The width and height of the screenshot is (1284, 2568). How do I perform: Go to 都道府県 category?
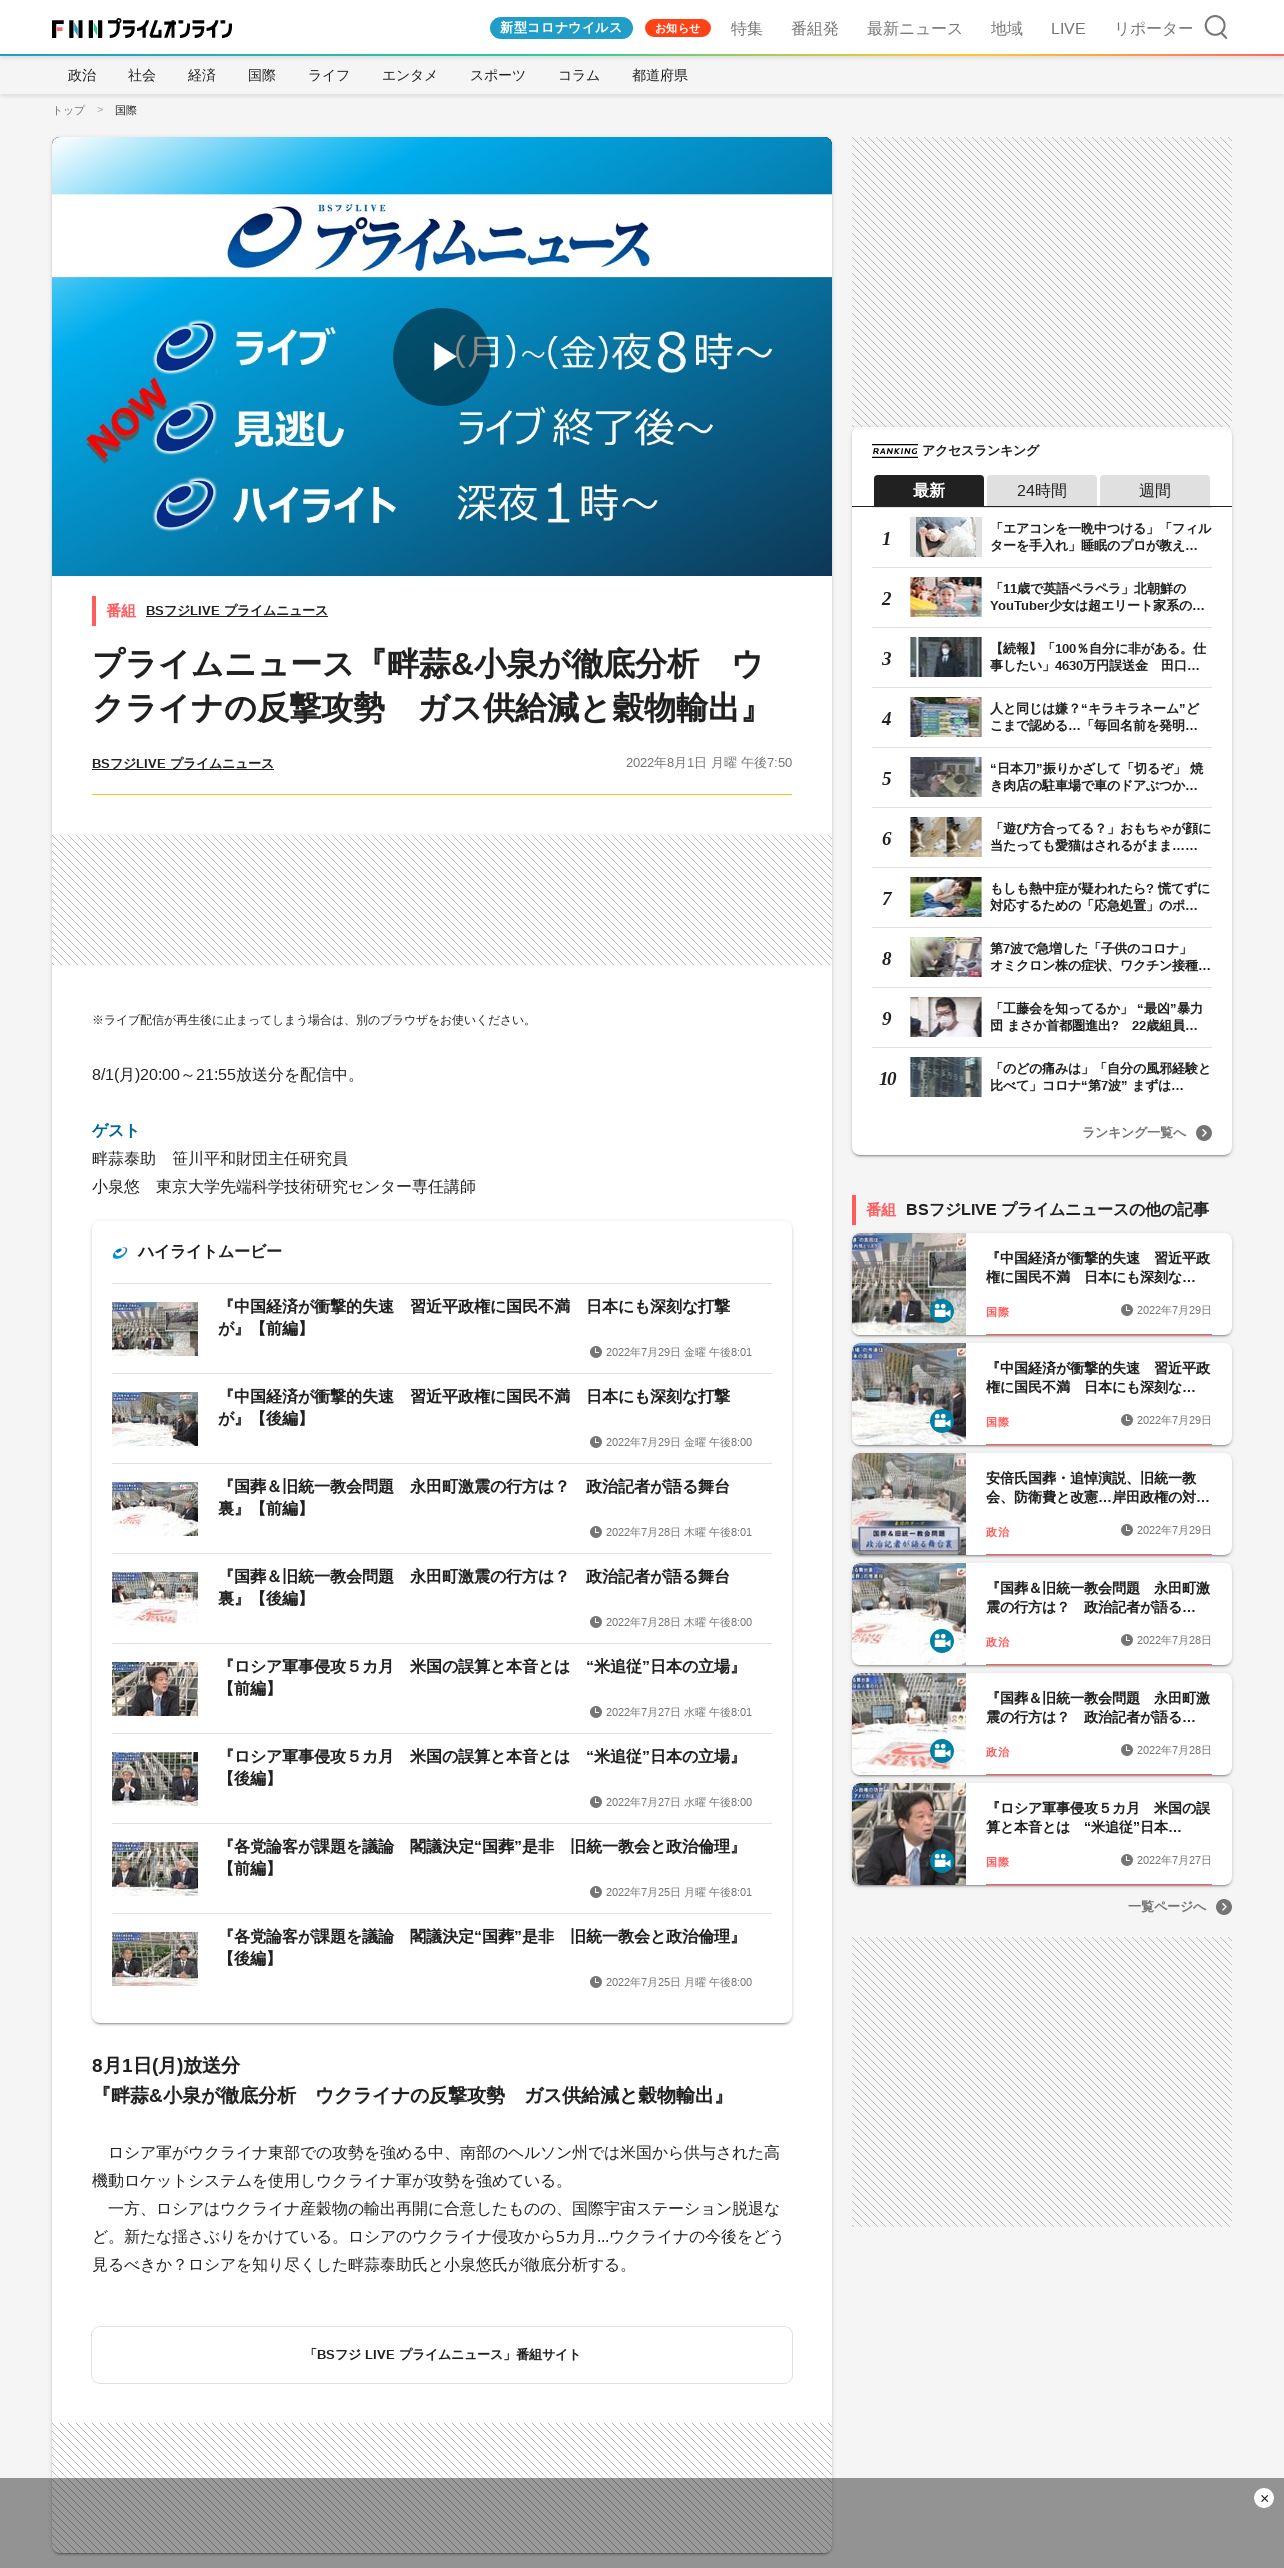tap(660, 75)
